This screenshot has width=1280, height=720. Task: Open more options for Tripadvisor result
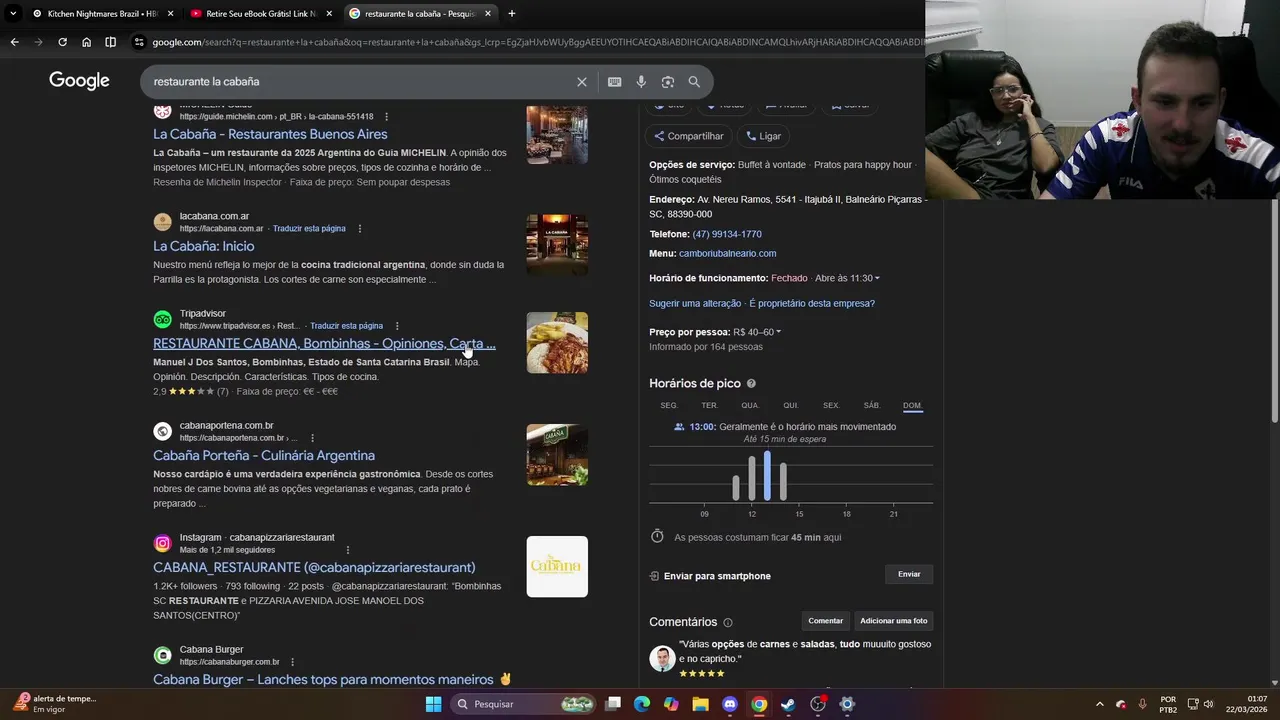click(x=397, y=326)
